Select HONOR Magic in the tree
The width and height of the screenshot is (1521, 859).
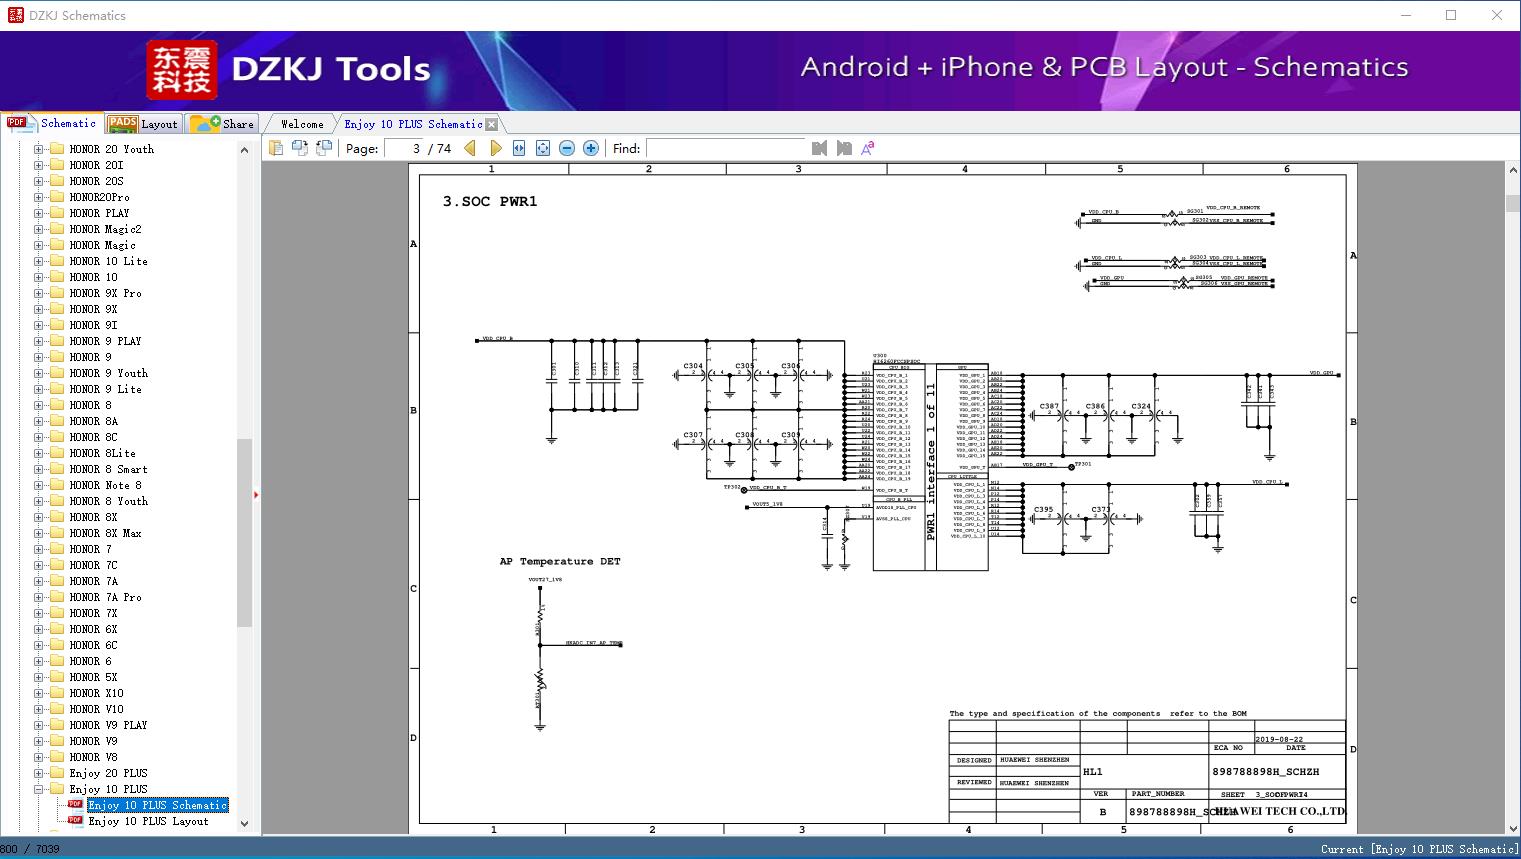(x=102, y=245)
